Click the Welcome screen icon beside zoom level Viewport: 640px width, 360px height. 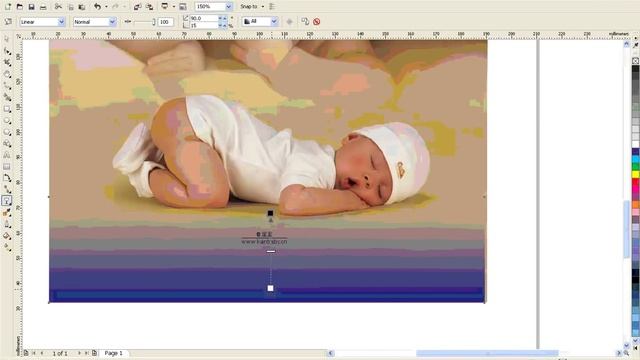click(x=183, y=7)
